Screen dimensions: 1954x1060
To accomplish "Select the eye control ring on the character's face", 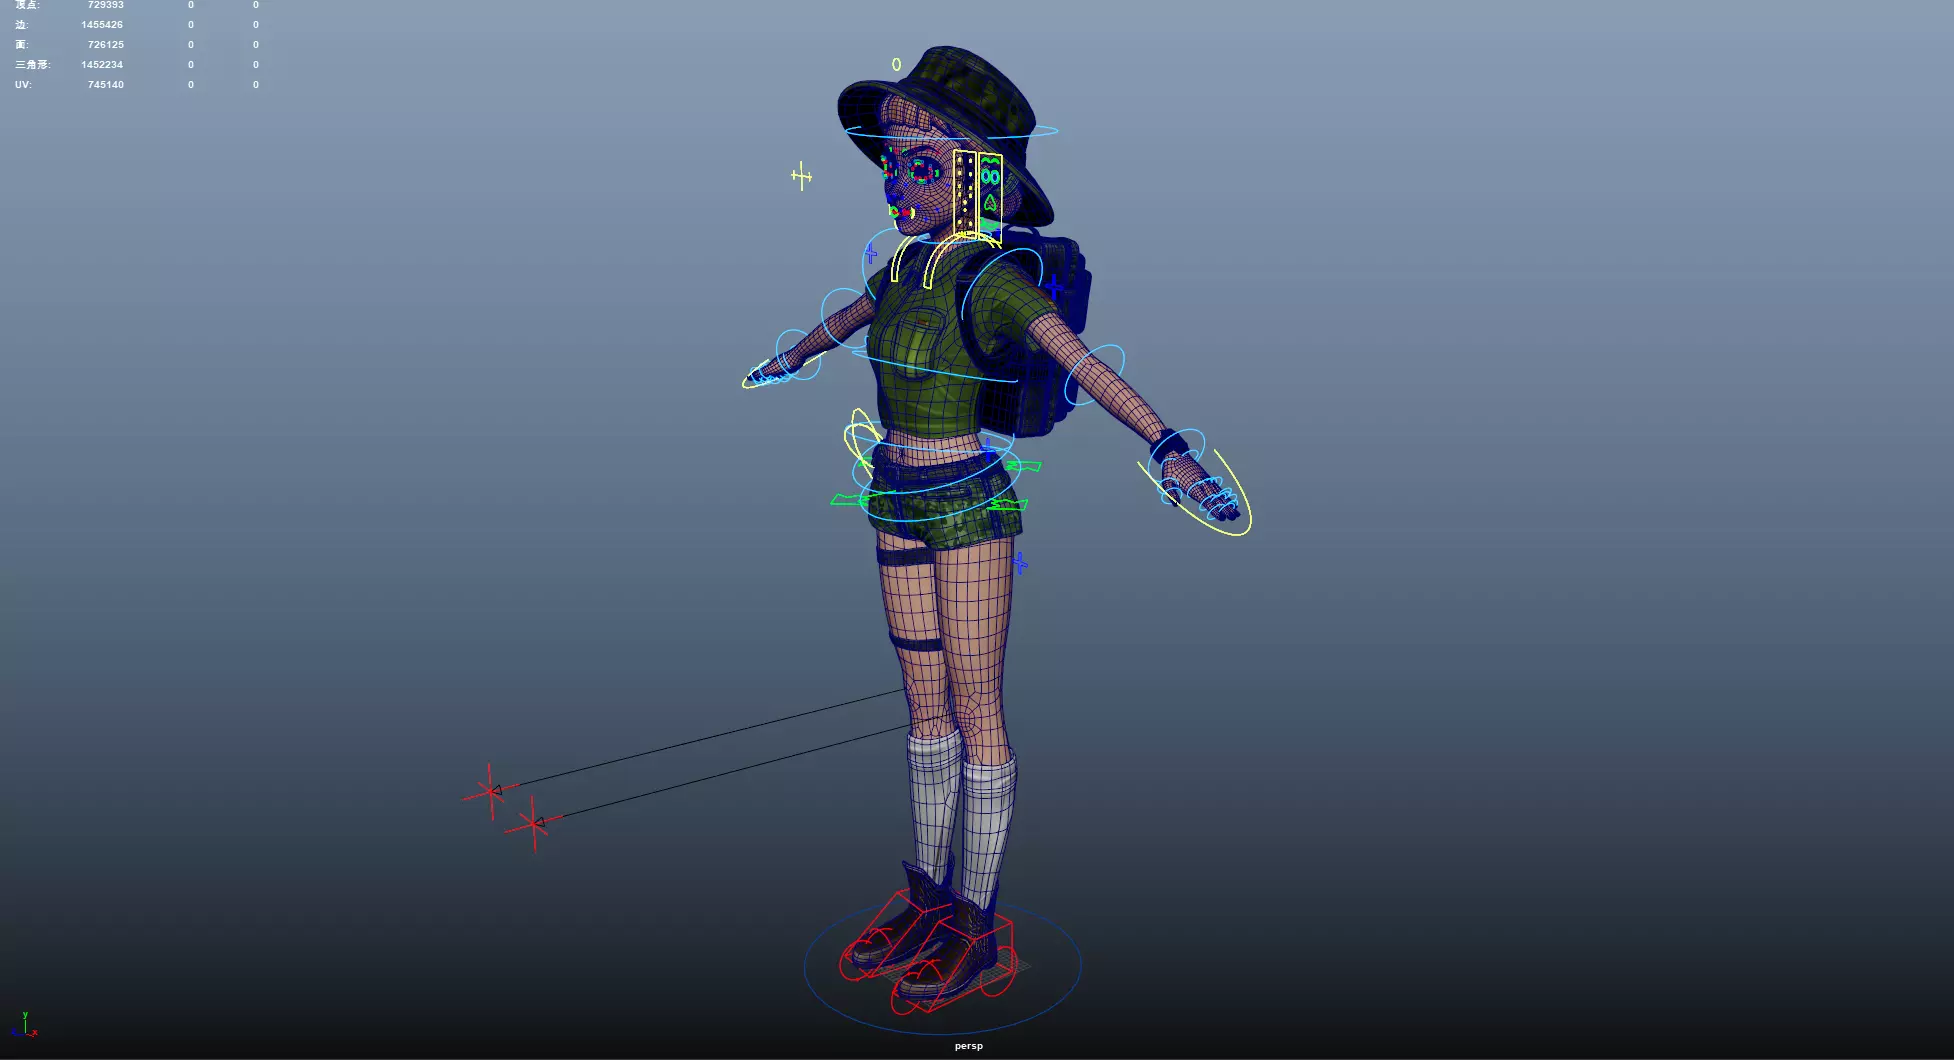I will [921, 172].
